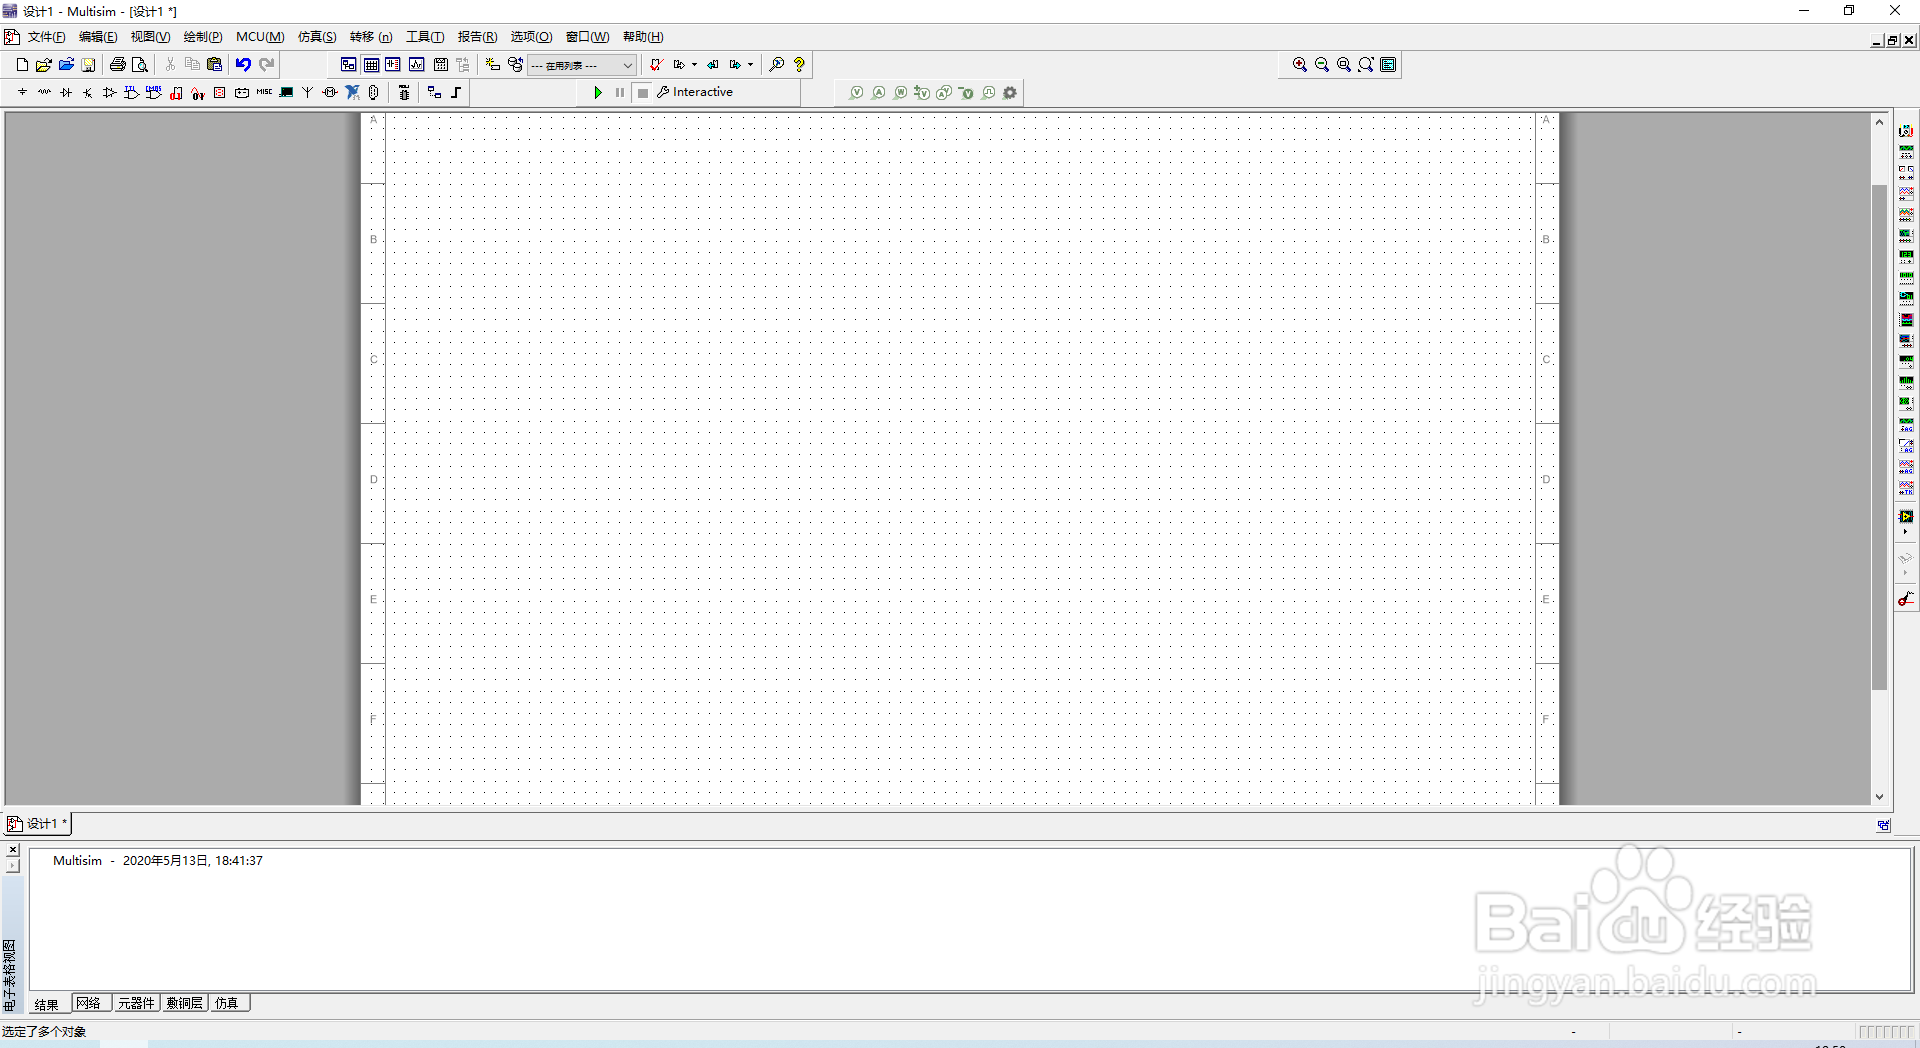Open the MCU(M) menu
This screenshot has width=1920, height=1048.
[260, 37]
